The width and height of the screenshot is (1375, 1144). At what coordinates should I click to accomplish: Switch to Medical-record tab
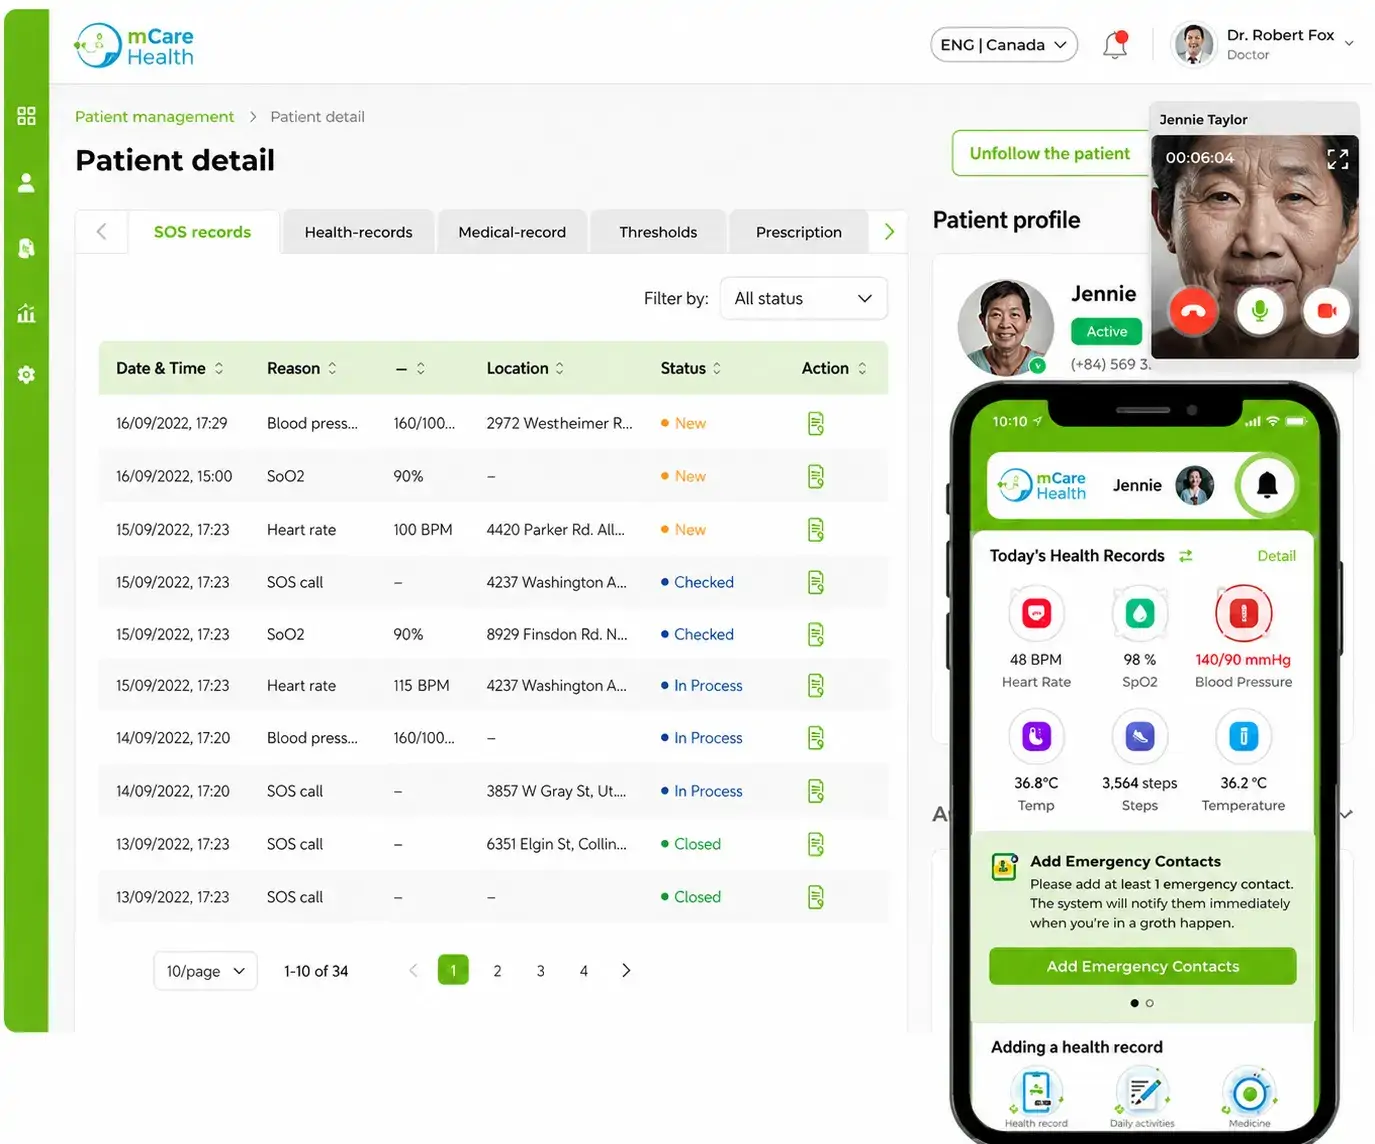point(512,232)
